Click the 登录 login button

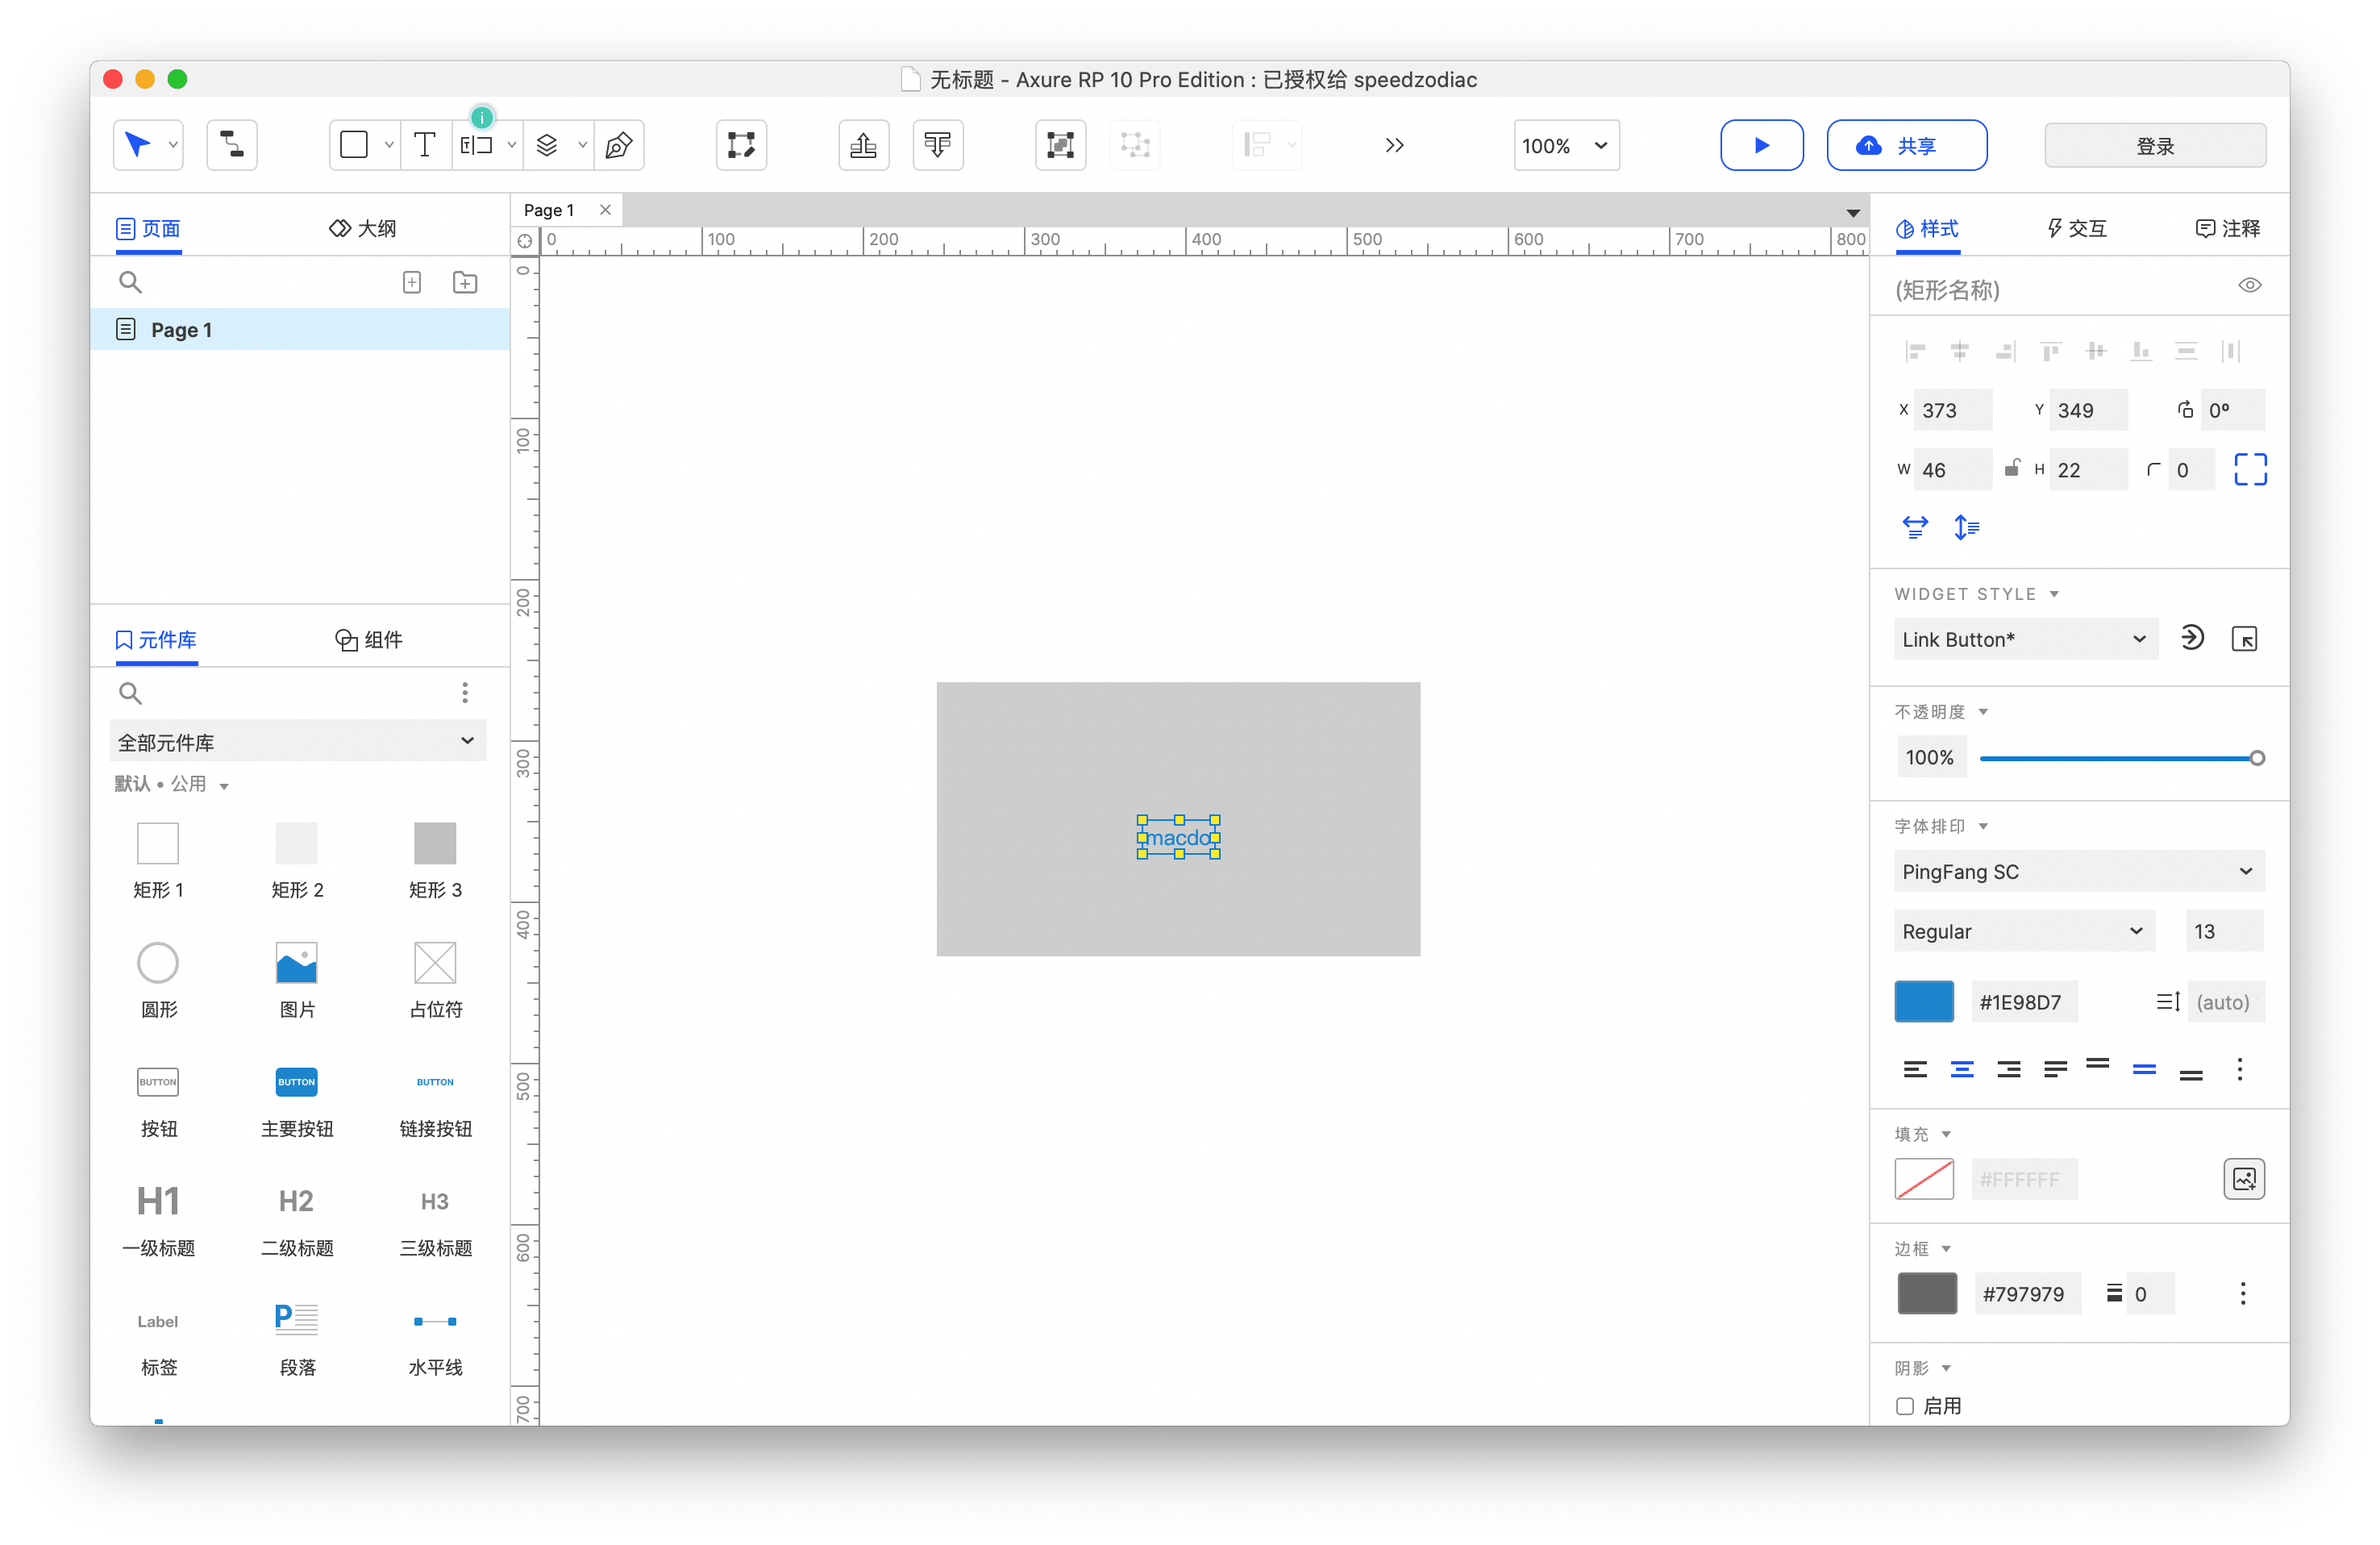[2155, 145]
